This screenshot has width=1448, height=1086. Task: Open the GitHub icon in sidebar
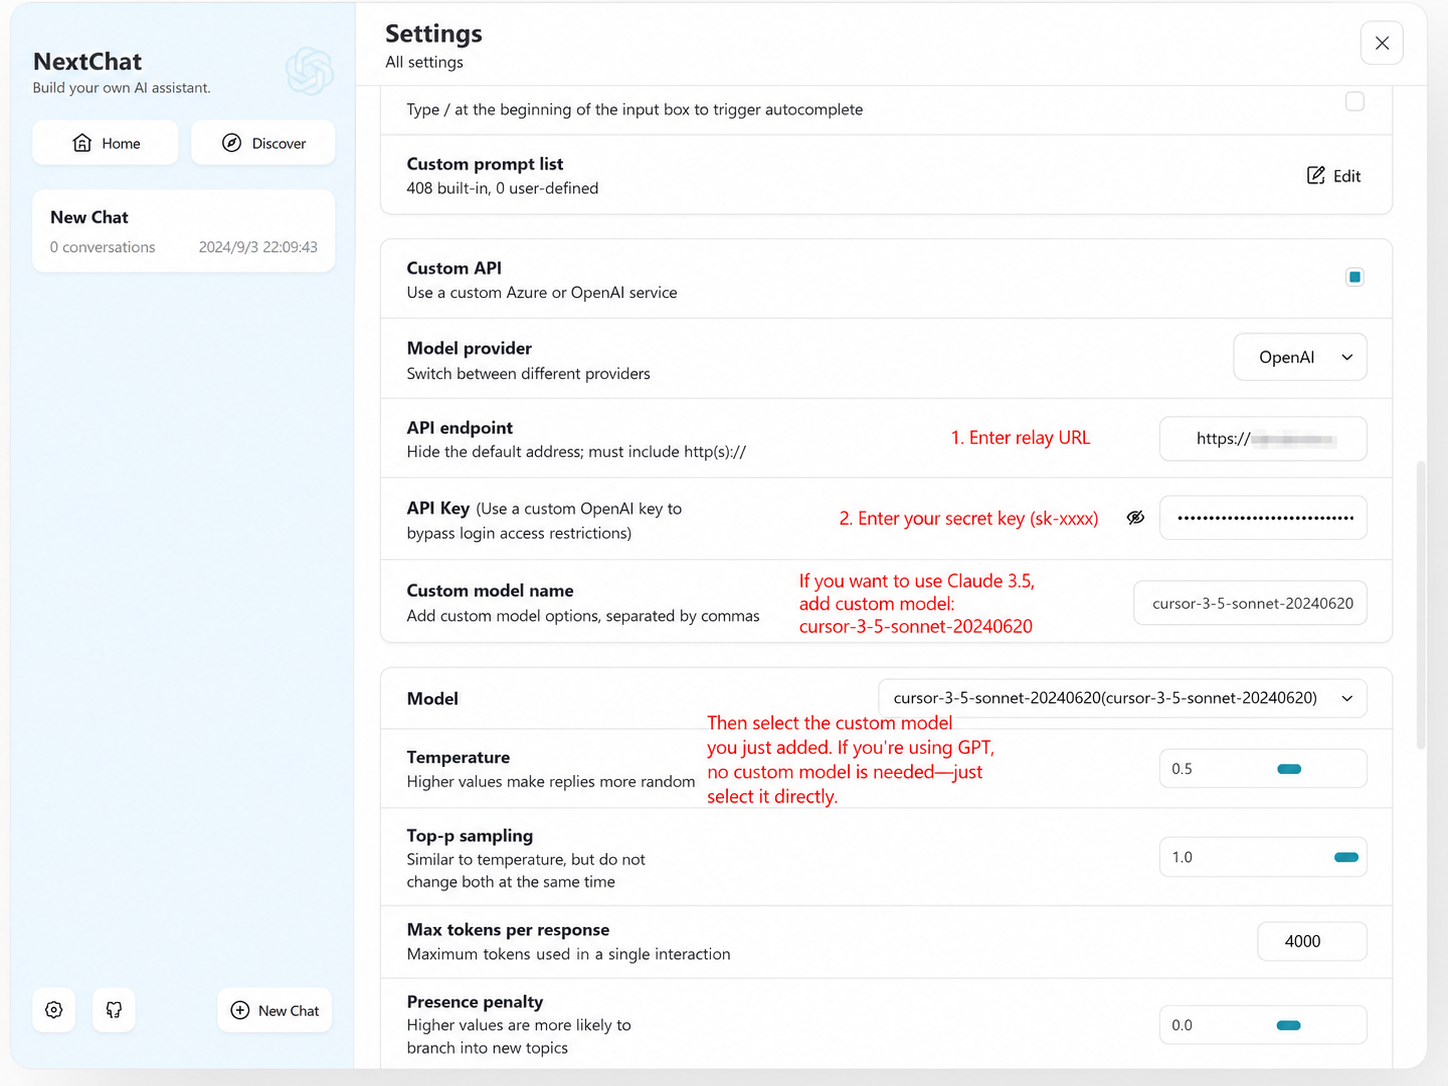pos(114,1010)
